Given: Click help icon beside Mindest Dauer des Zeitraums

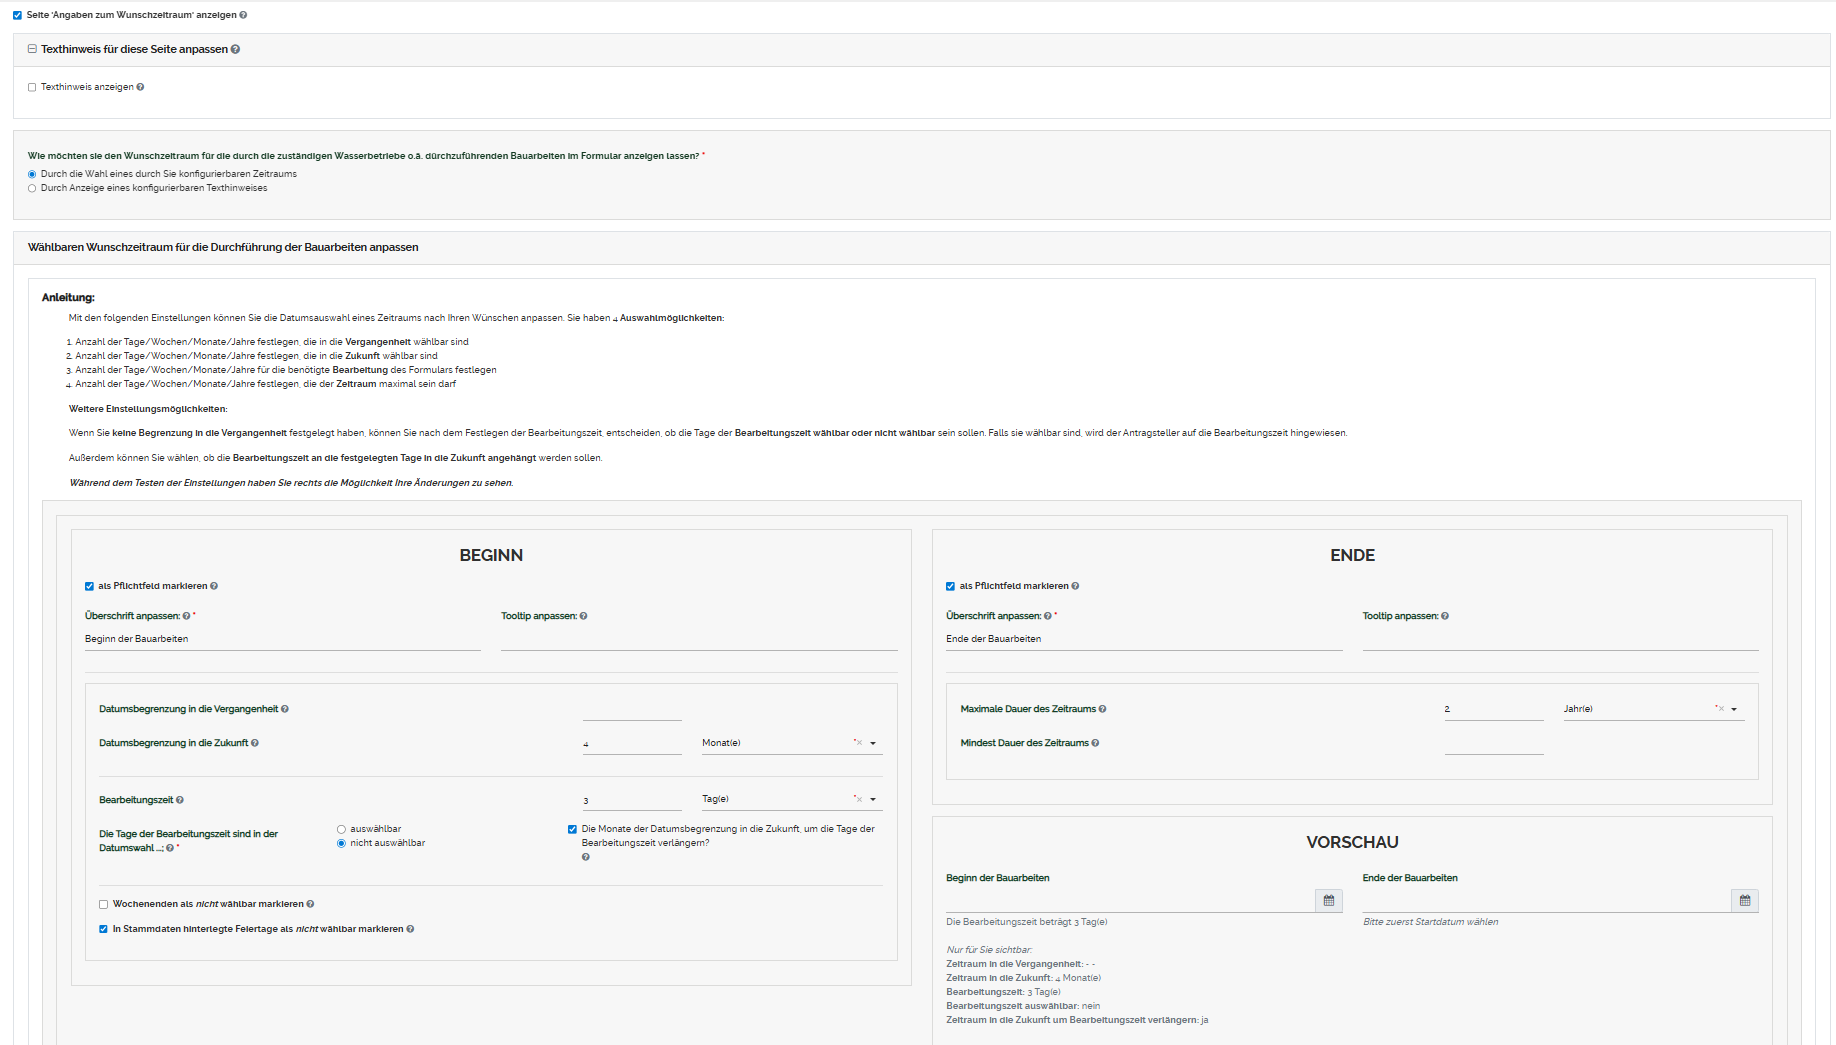Looking at the screenshot, I should point(1095,743).
